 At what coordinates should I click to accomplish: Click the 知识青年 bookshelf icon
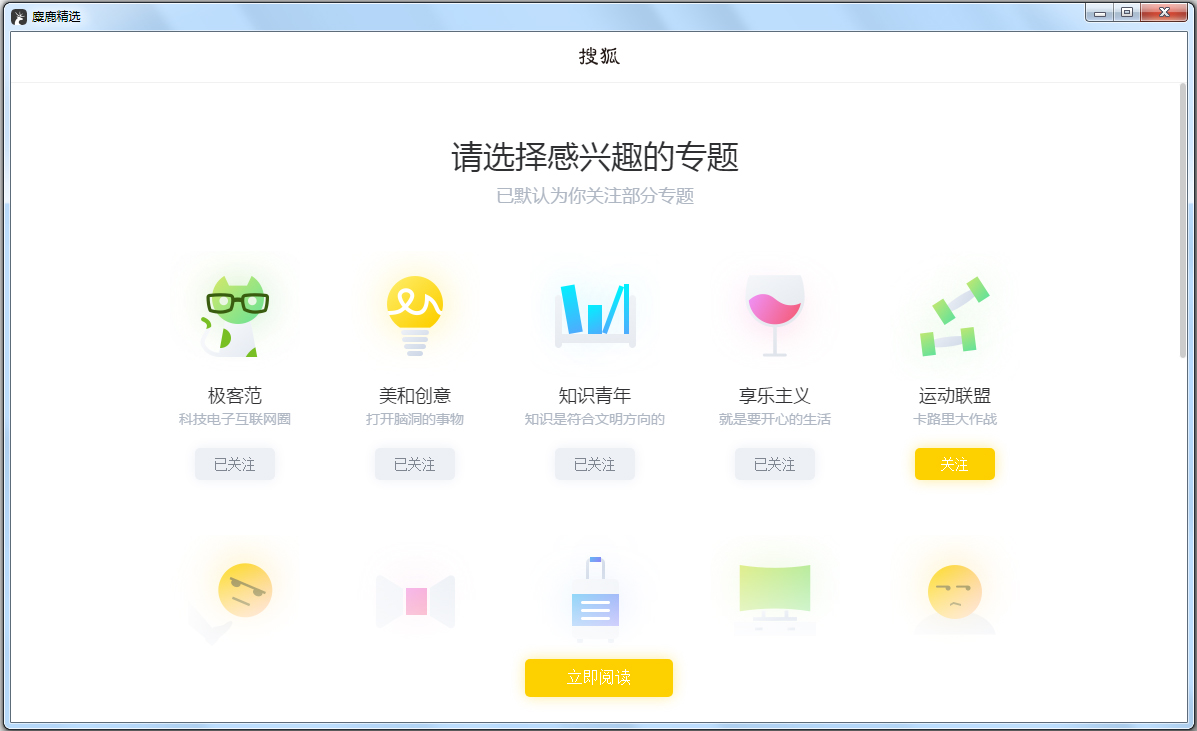[595, 315]
